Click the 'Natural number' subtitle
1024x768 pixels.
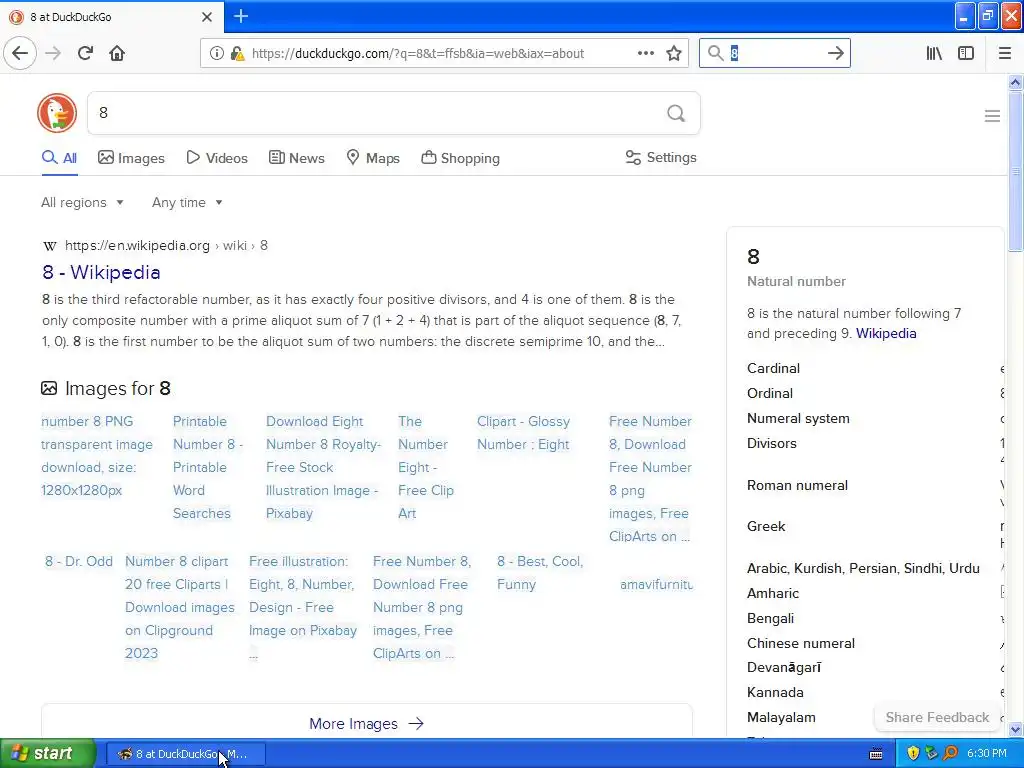click(796, 281)
